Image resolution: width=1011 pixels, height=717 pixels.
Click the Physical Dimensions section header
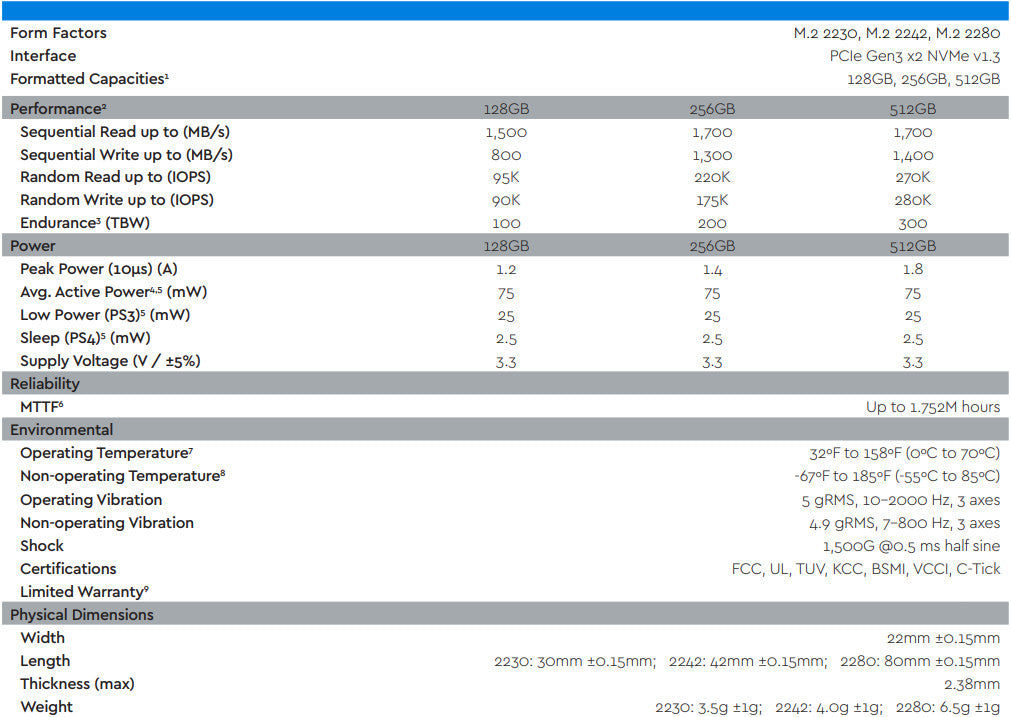tap(82, 615)
